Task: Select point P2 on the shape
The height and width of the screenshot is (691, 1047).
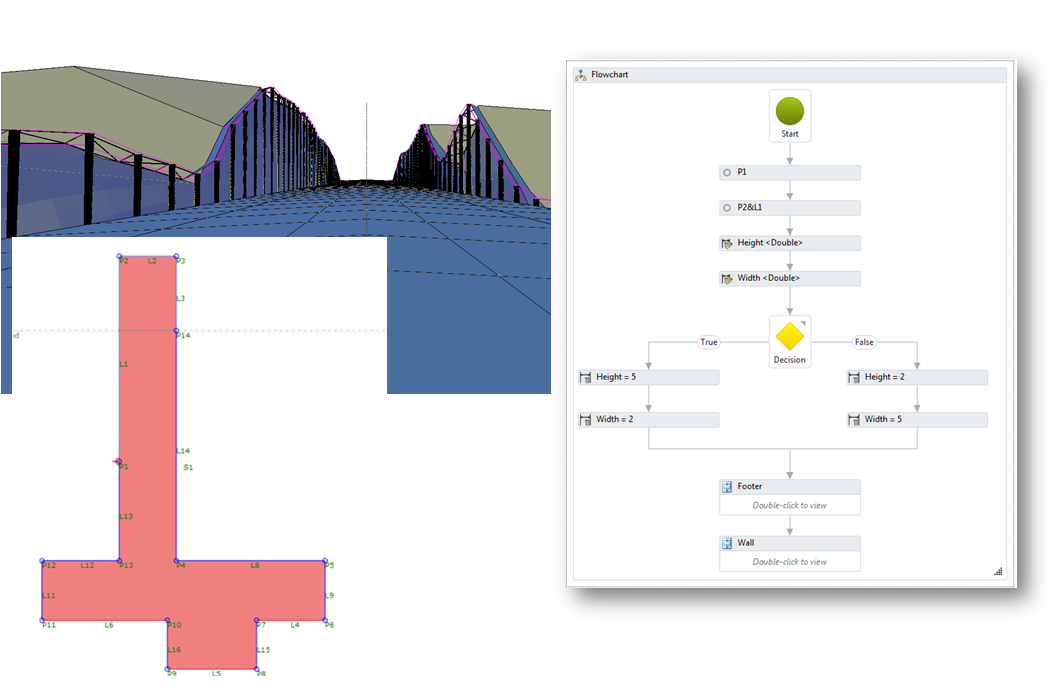Action: [x=120, y=256]
